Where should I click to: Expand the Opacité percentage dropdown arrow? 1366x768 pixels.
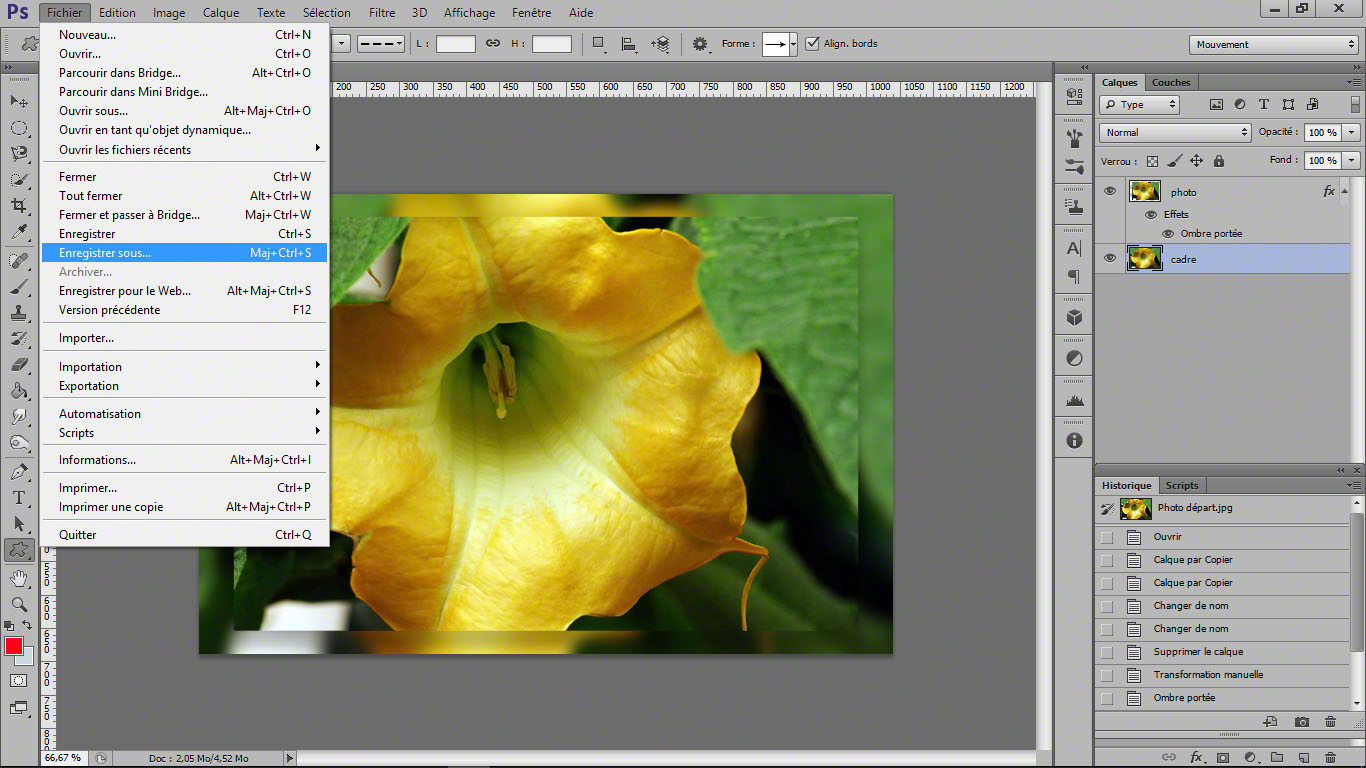pyautogui.click(x=1352, y=132)
